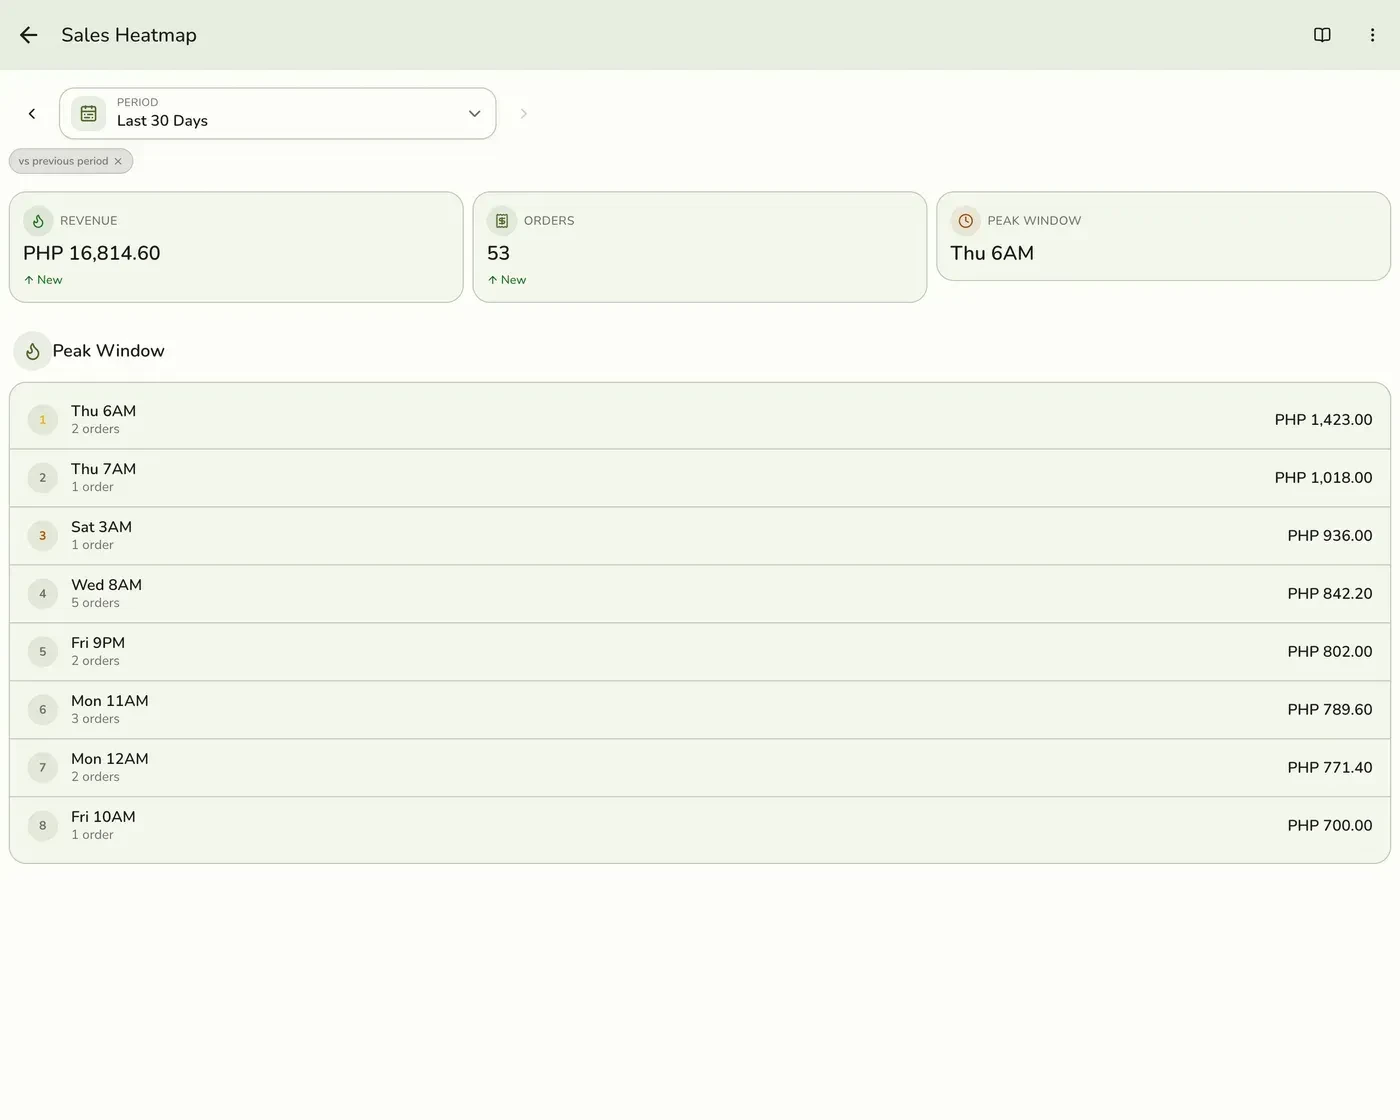This screenshot has width=1400, height=1120.
Task: Click rank badge 8 in peak list
Action: point(42,826)
